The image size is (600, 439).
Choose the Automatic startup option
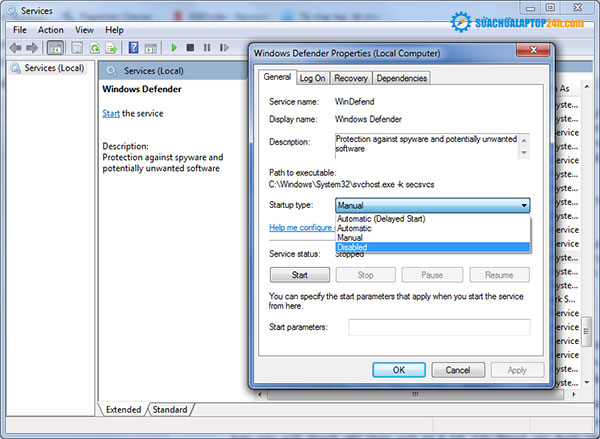[433, 228]
